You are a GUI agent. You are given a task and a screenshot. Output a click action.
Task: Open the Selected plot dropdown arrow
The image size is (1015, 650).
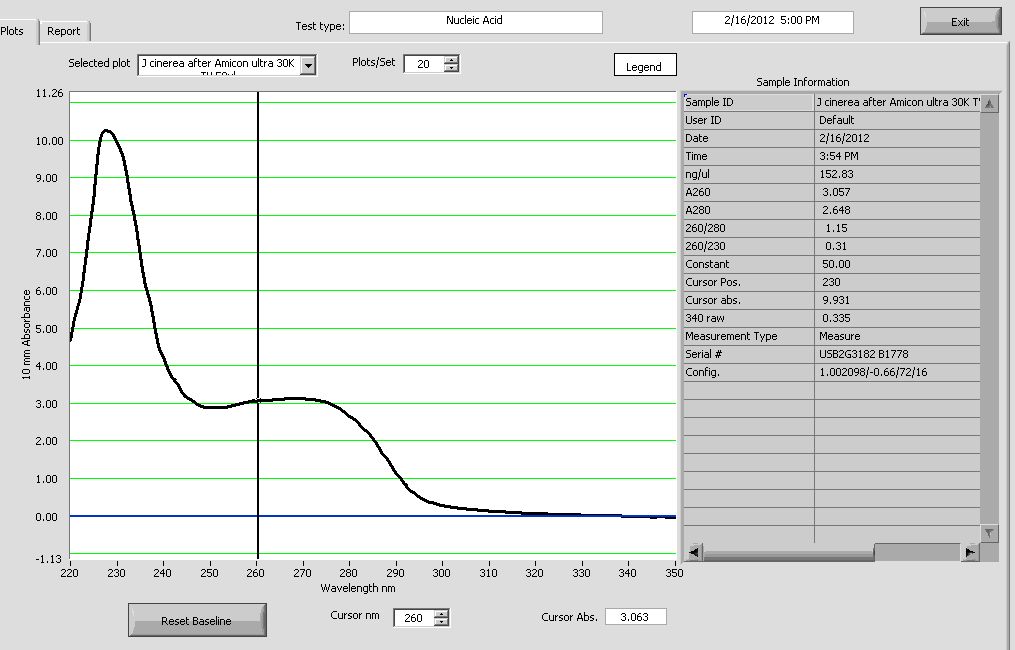click(x=308, y=65)
